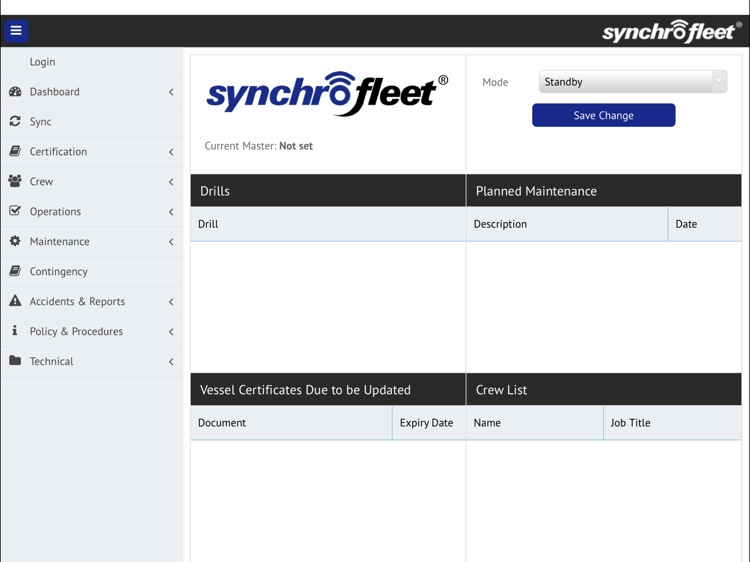Click the Maintenance gear icon
Image resolution: width=750 pixels, height=562 pixels.
coord(15,241)
